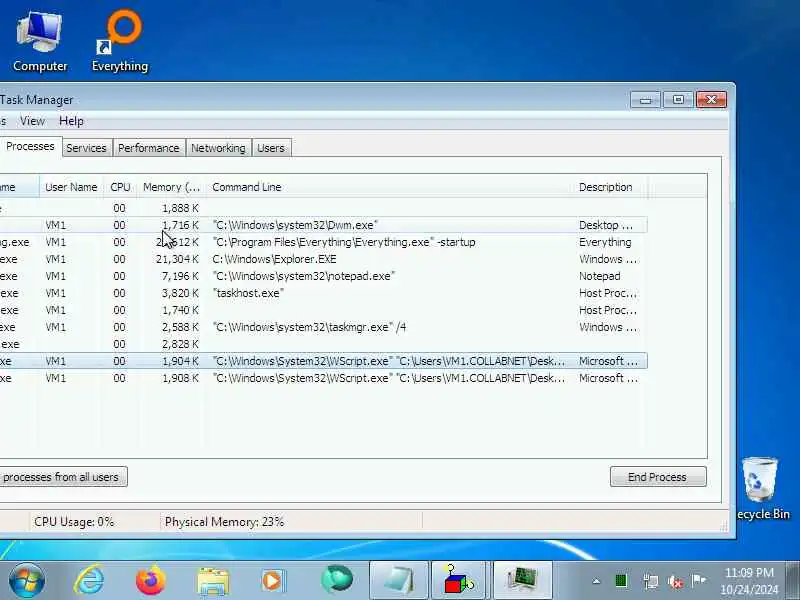800x600 pixels.
Task: Open Windows Explorer folder taskbar icon
Action: [213, 580]
